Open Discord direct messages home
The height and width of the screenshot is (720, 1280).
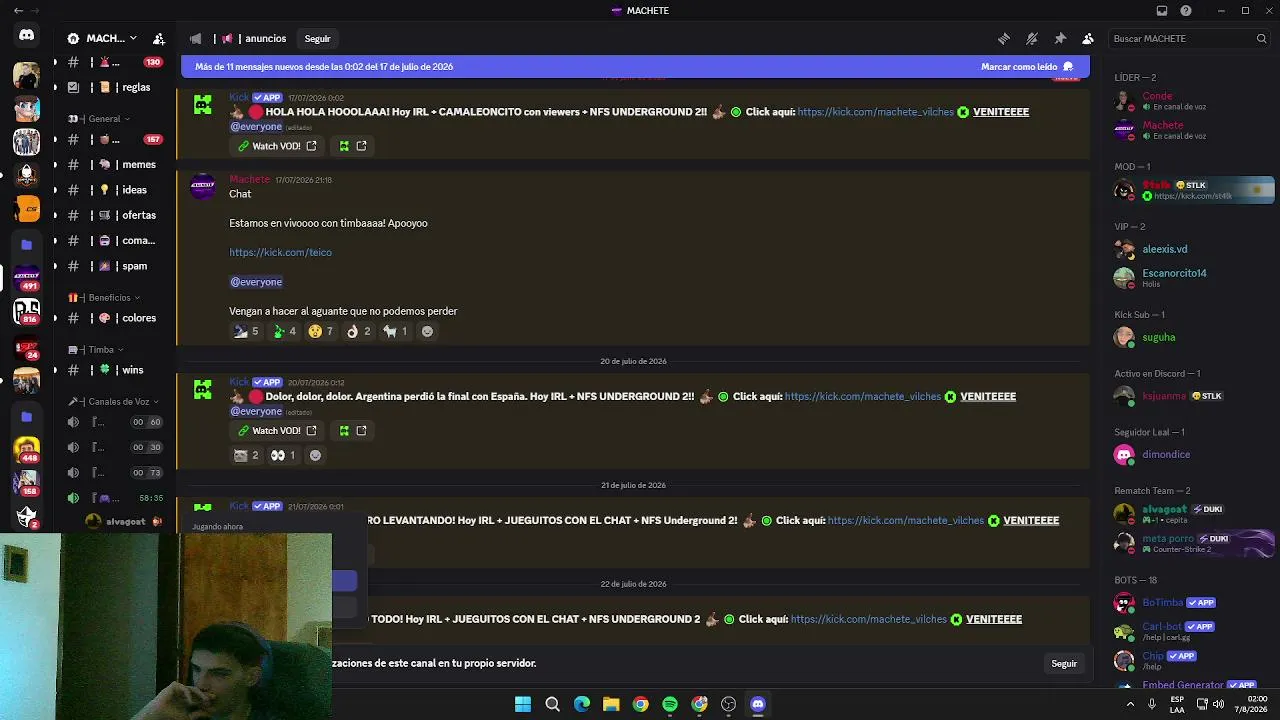point(27,35)
